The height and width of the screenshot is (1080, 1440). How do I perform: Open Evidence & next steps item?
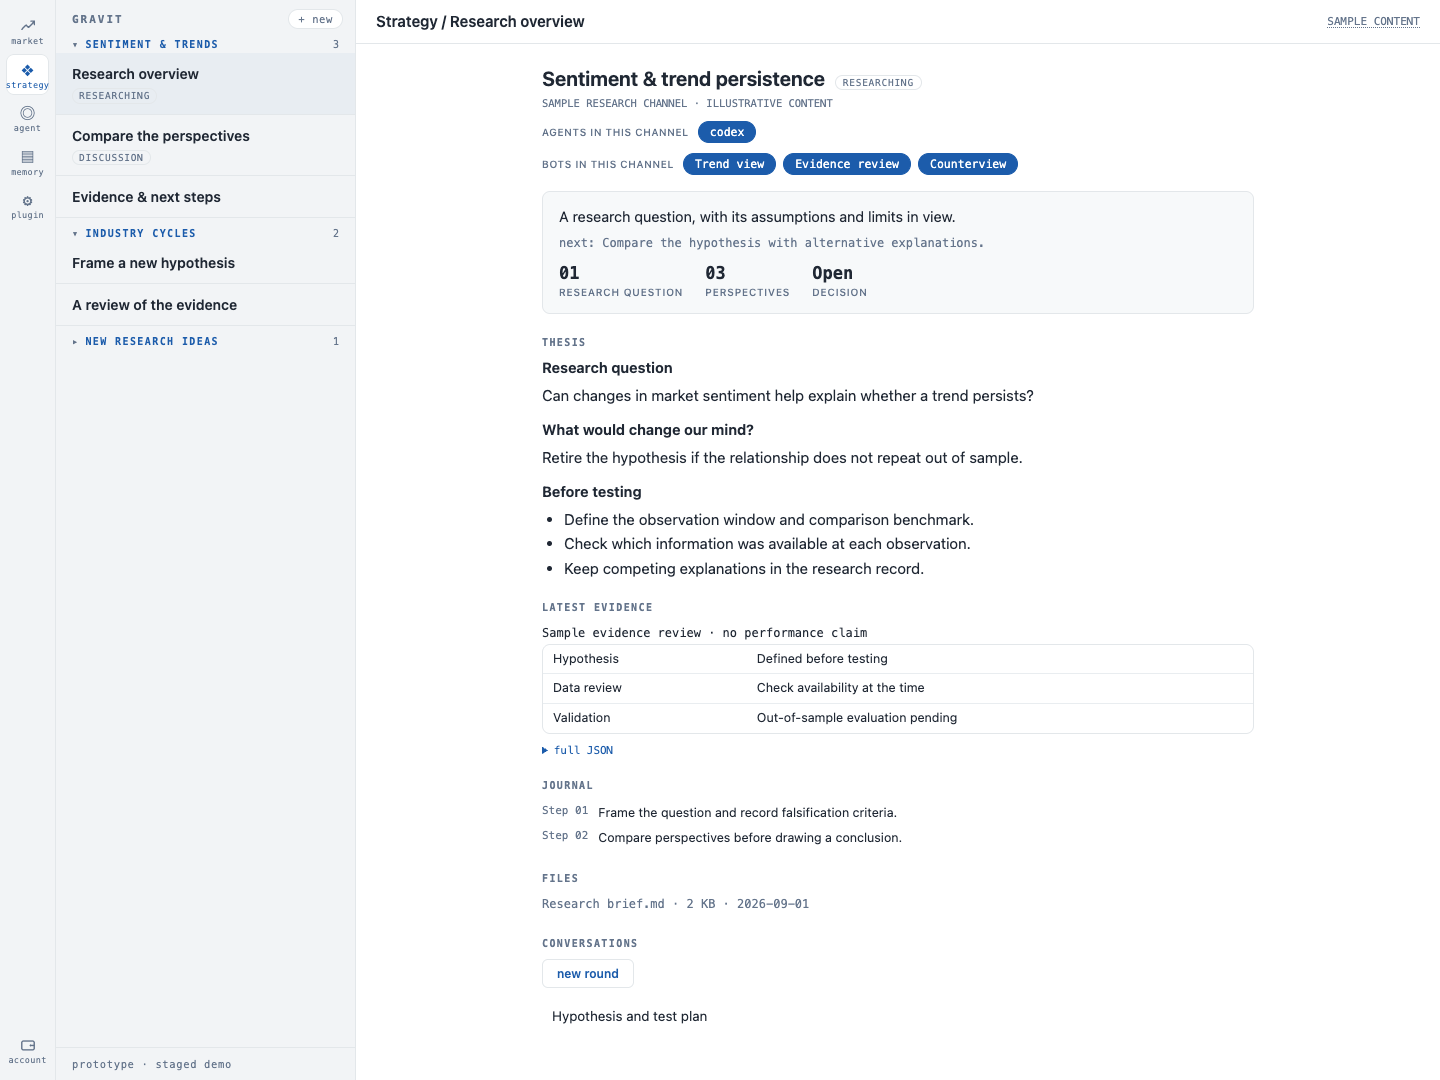(x=205, y=197)
